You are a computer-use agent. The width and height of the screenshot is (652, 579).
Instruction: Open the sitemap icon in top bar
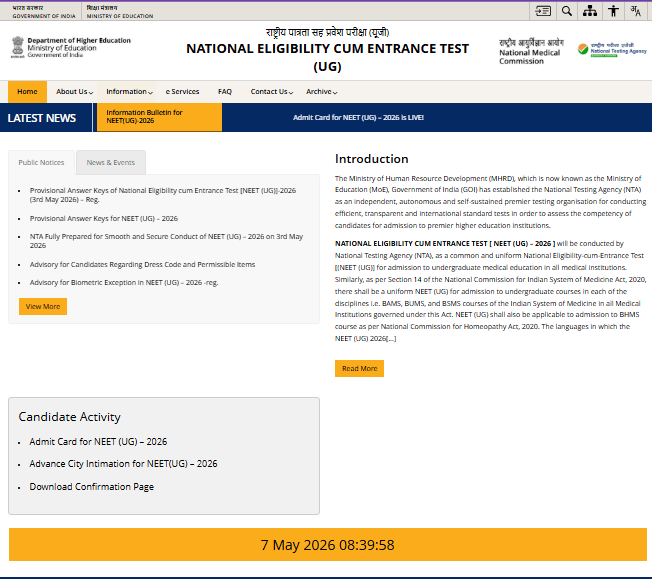[x=590, y=11]
